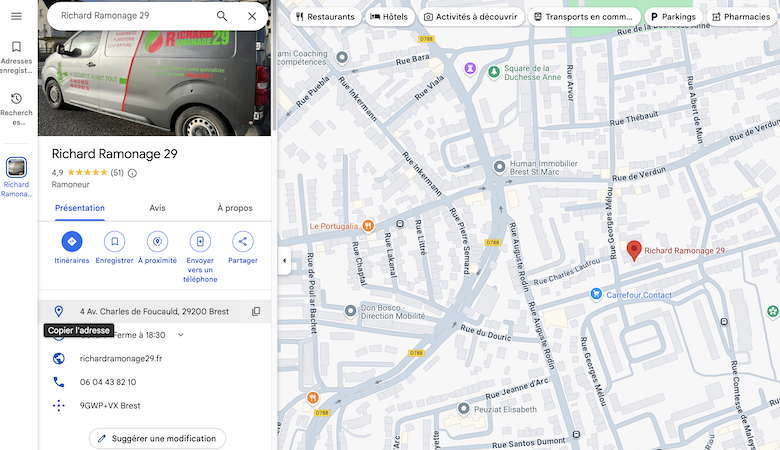Viewport: 780px width, 450px height.
Task: Click the phone handset icon
Action: pos(59,382)
